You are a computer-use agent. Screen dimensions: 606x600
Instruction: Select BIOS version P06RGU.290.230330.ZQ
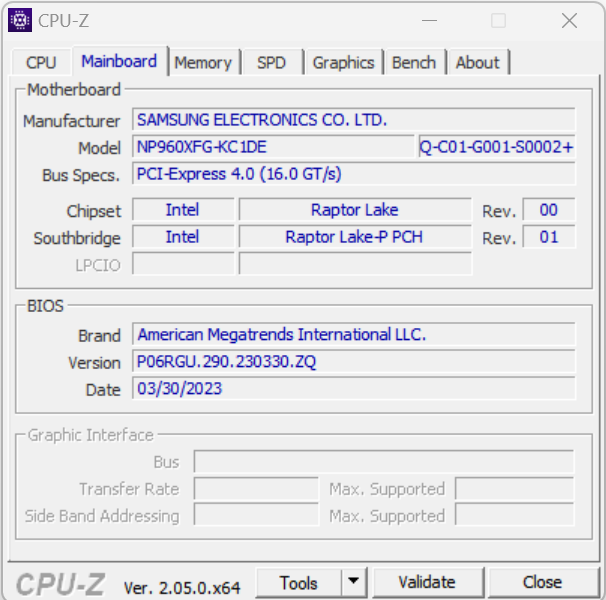(354, 361)
